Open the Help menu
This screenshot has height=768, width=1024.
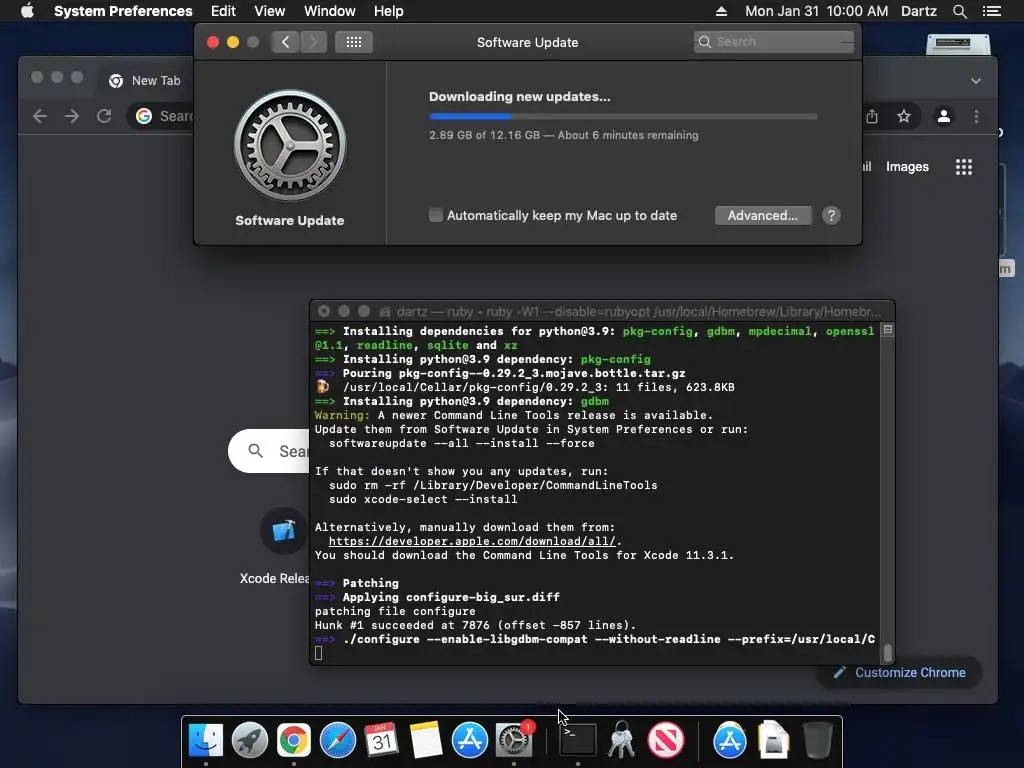[x=389, y=11]
